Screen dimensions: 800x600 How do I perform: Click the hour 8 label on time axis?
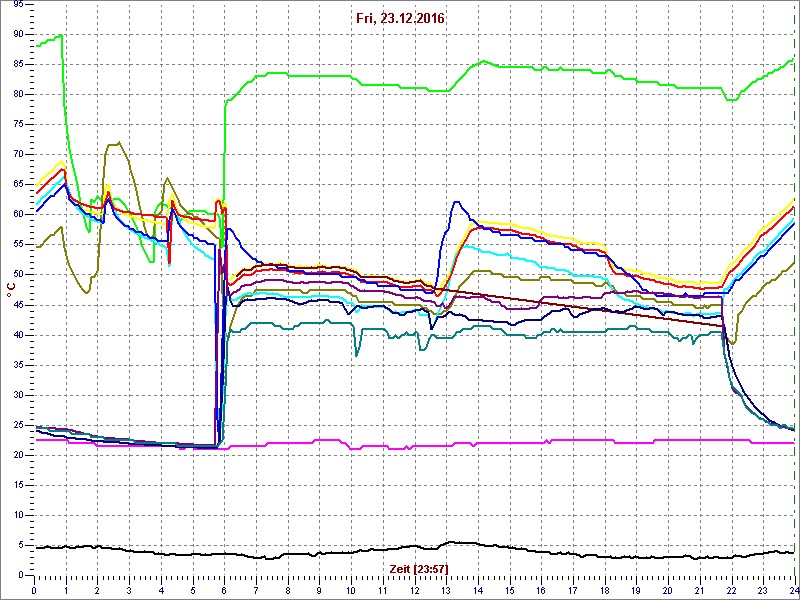(x=288, y=590)
